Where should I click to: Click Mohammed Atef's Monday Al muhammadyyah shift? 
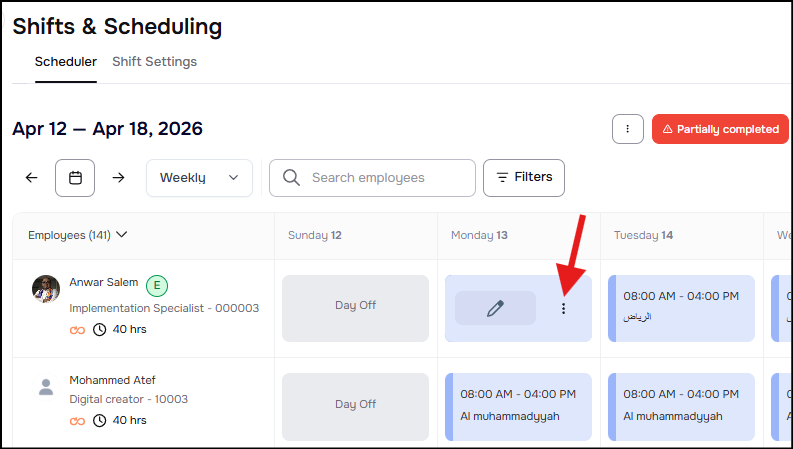coord(518,405)
